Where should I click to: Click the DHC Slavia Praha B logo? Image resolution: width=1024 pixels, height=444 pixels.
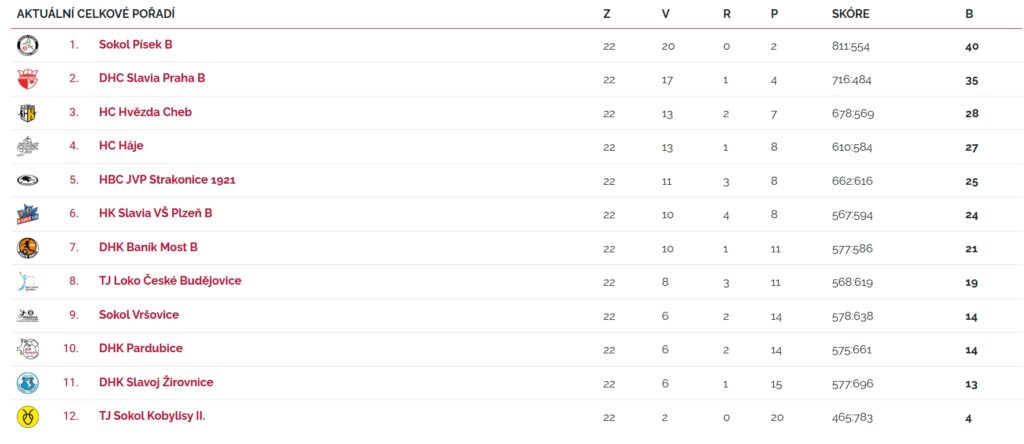coord(28,79)
